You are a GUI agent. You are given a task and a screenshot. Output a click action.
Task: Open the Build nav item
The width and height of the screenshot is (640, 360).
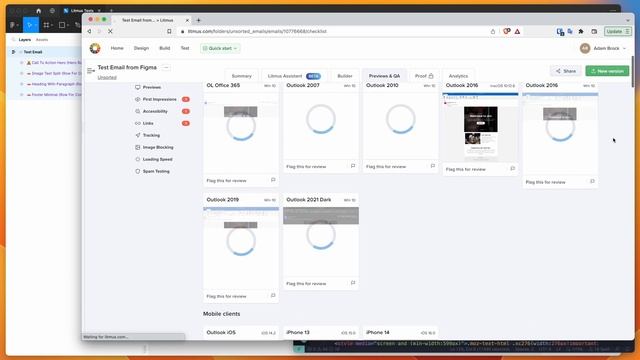tap(164, 48)
